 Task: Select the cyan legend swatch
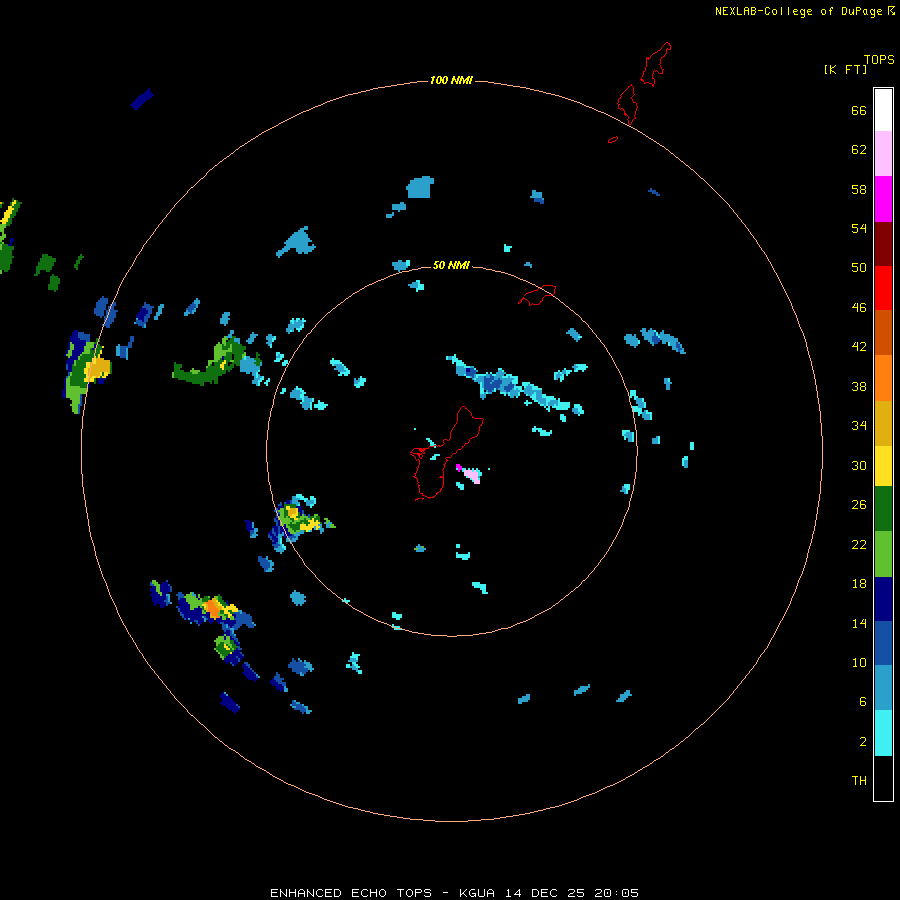point(883,733)
